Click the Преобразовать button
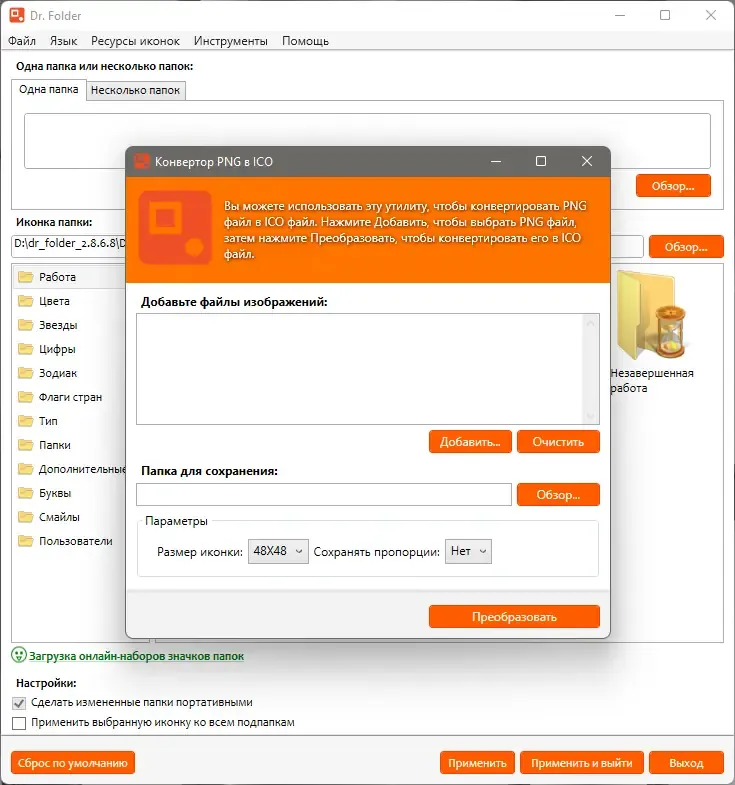Viewport: 735px width, 785px height. 514,616
